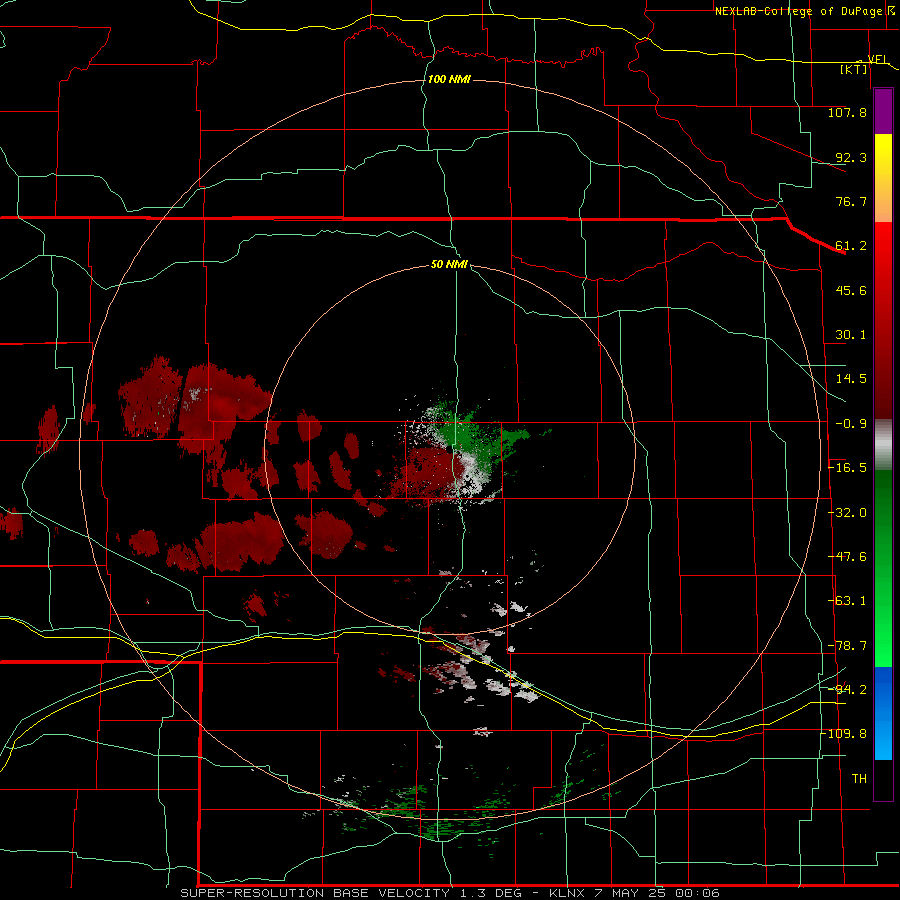Click the -32.0 velocity scale label
Viewport: 900px width, 900px height.
(x=847, y=513)
